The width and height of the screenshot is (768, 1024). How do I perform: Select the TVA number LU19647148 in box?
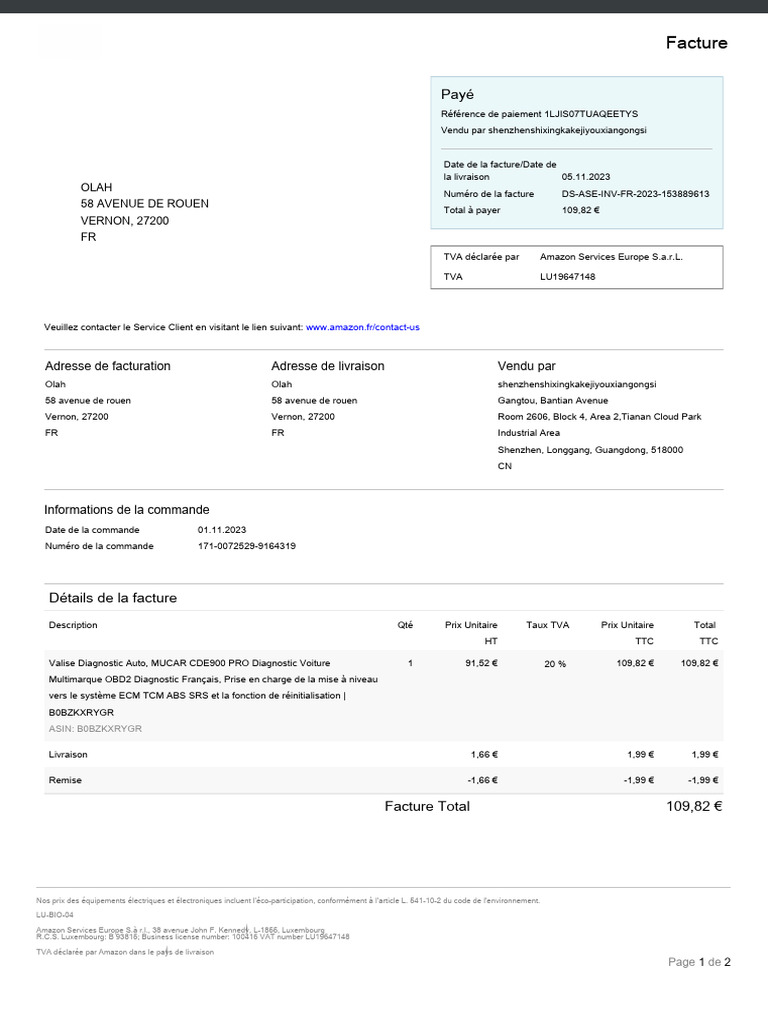[x=568, y=277]
